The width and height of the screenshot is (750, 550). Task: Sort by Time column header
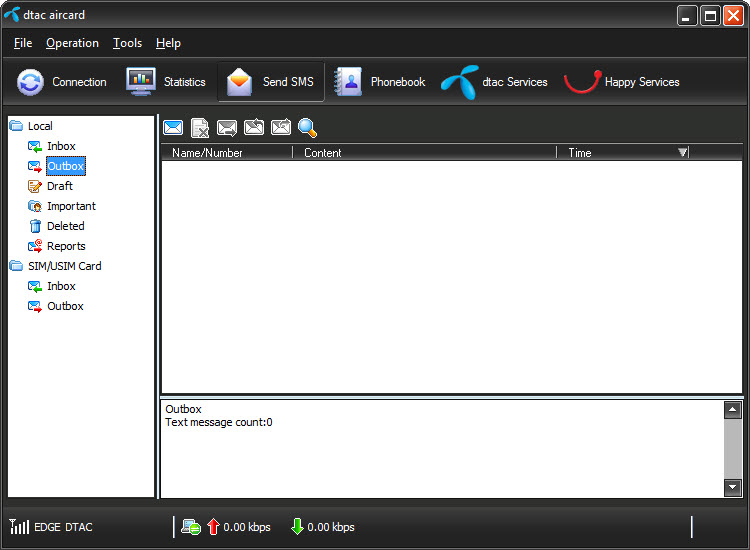click(x=622, y=153)
